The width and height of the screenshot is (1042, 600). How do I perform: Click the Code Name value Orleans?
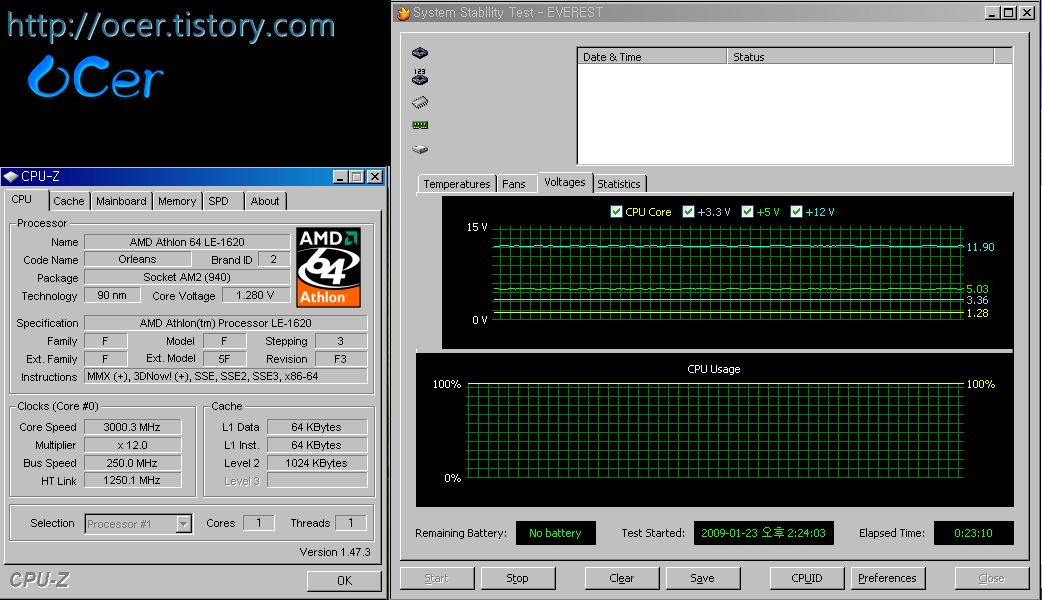(x=138, y=259)
